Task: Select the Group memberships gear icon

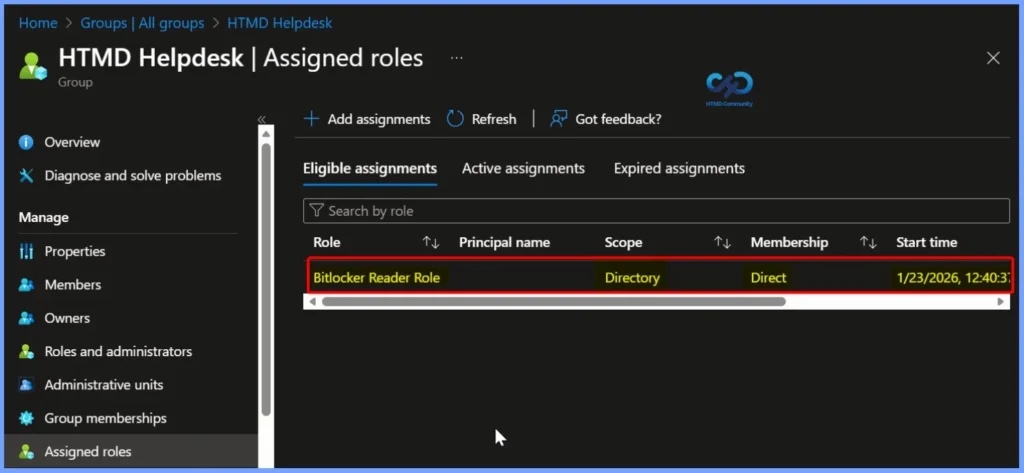Action: click(x=26, y=418)
